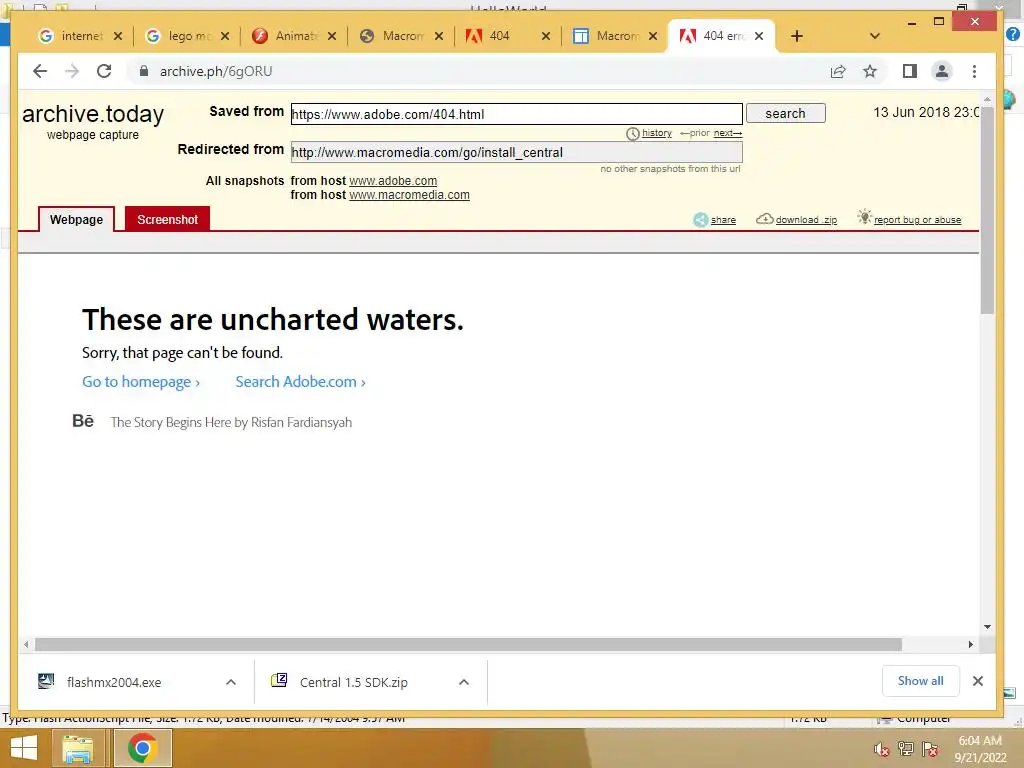This screenshot has height=768, width=1024.
Task: Close the Animate tab
Action: [x=332, y=36]
